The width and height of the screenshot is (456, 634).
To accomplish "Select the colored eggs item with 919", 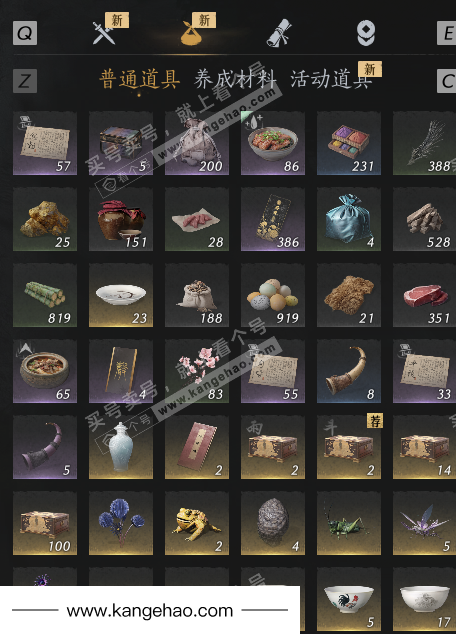I will [273, 295].
